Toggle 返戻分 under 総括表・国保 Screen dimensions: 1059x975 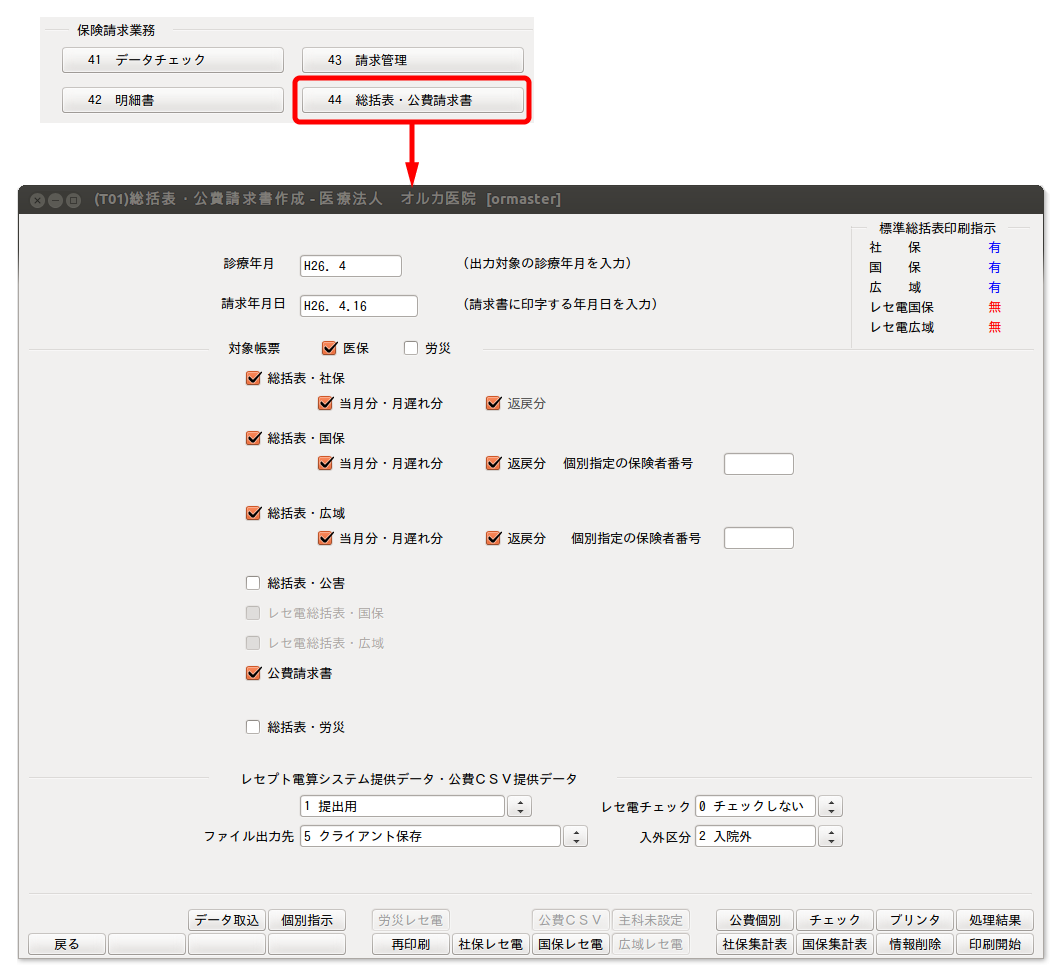(x=494, y=464)
